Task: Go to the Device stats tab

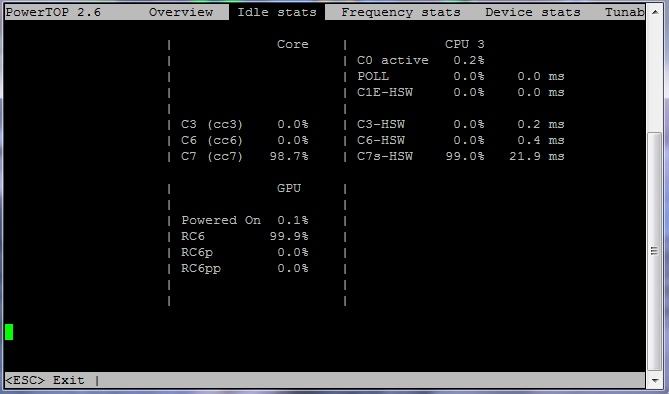Action: (x=533, y=12)
